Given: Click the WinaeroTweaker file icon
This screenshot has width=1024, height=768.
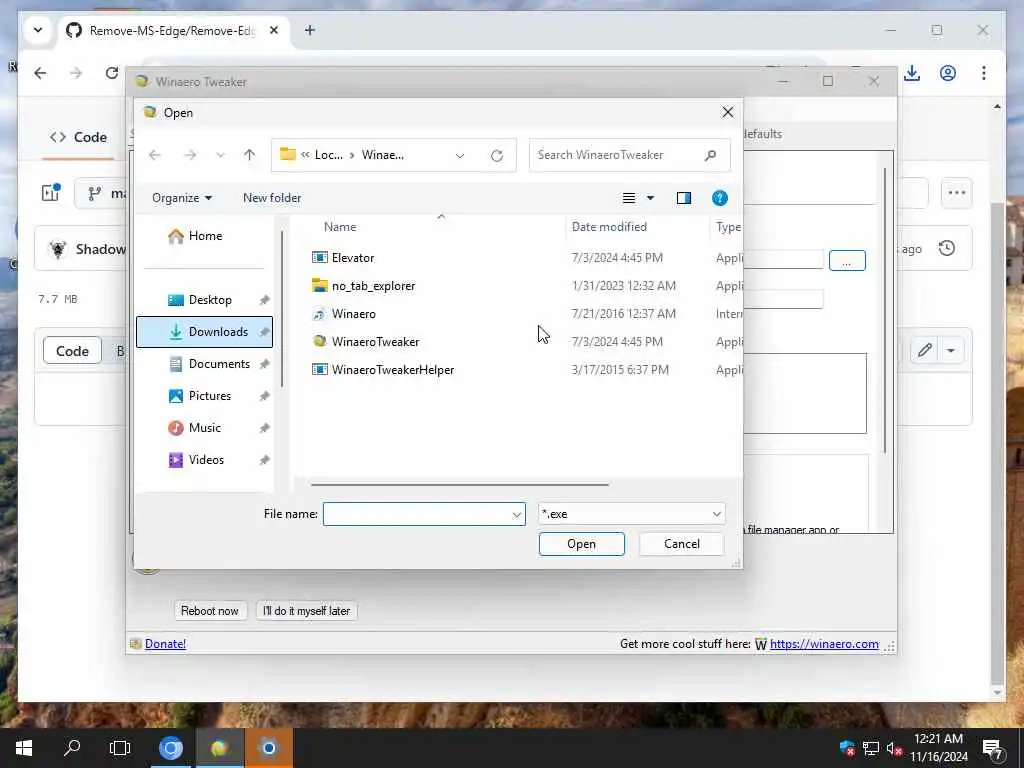Looking at the screenshot, I should click(319, 342).
